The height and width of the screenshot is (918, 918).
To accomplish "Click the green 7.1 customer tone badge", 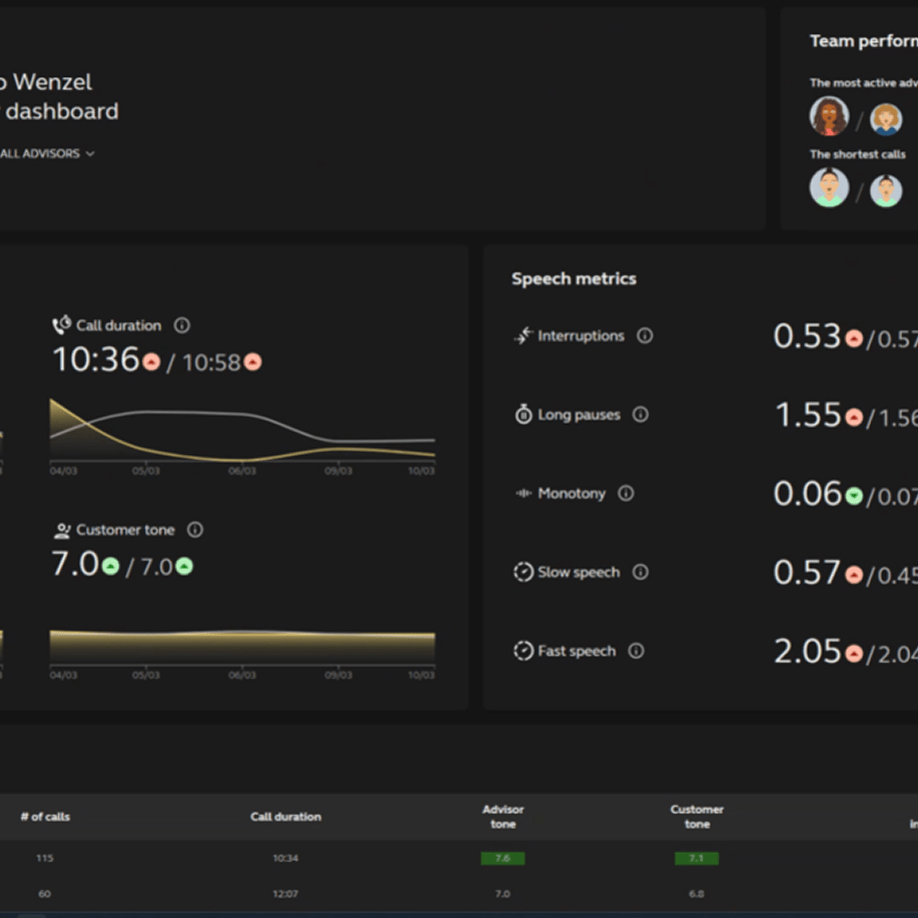I will 696,858.
